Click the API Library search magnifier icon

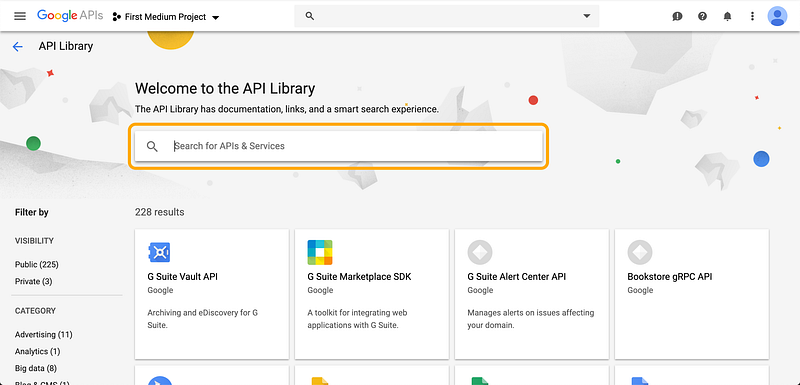tap(152, 146)
